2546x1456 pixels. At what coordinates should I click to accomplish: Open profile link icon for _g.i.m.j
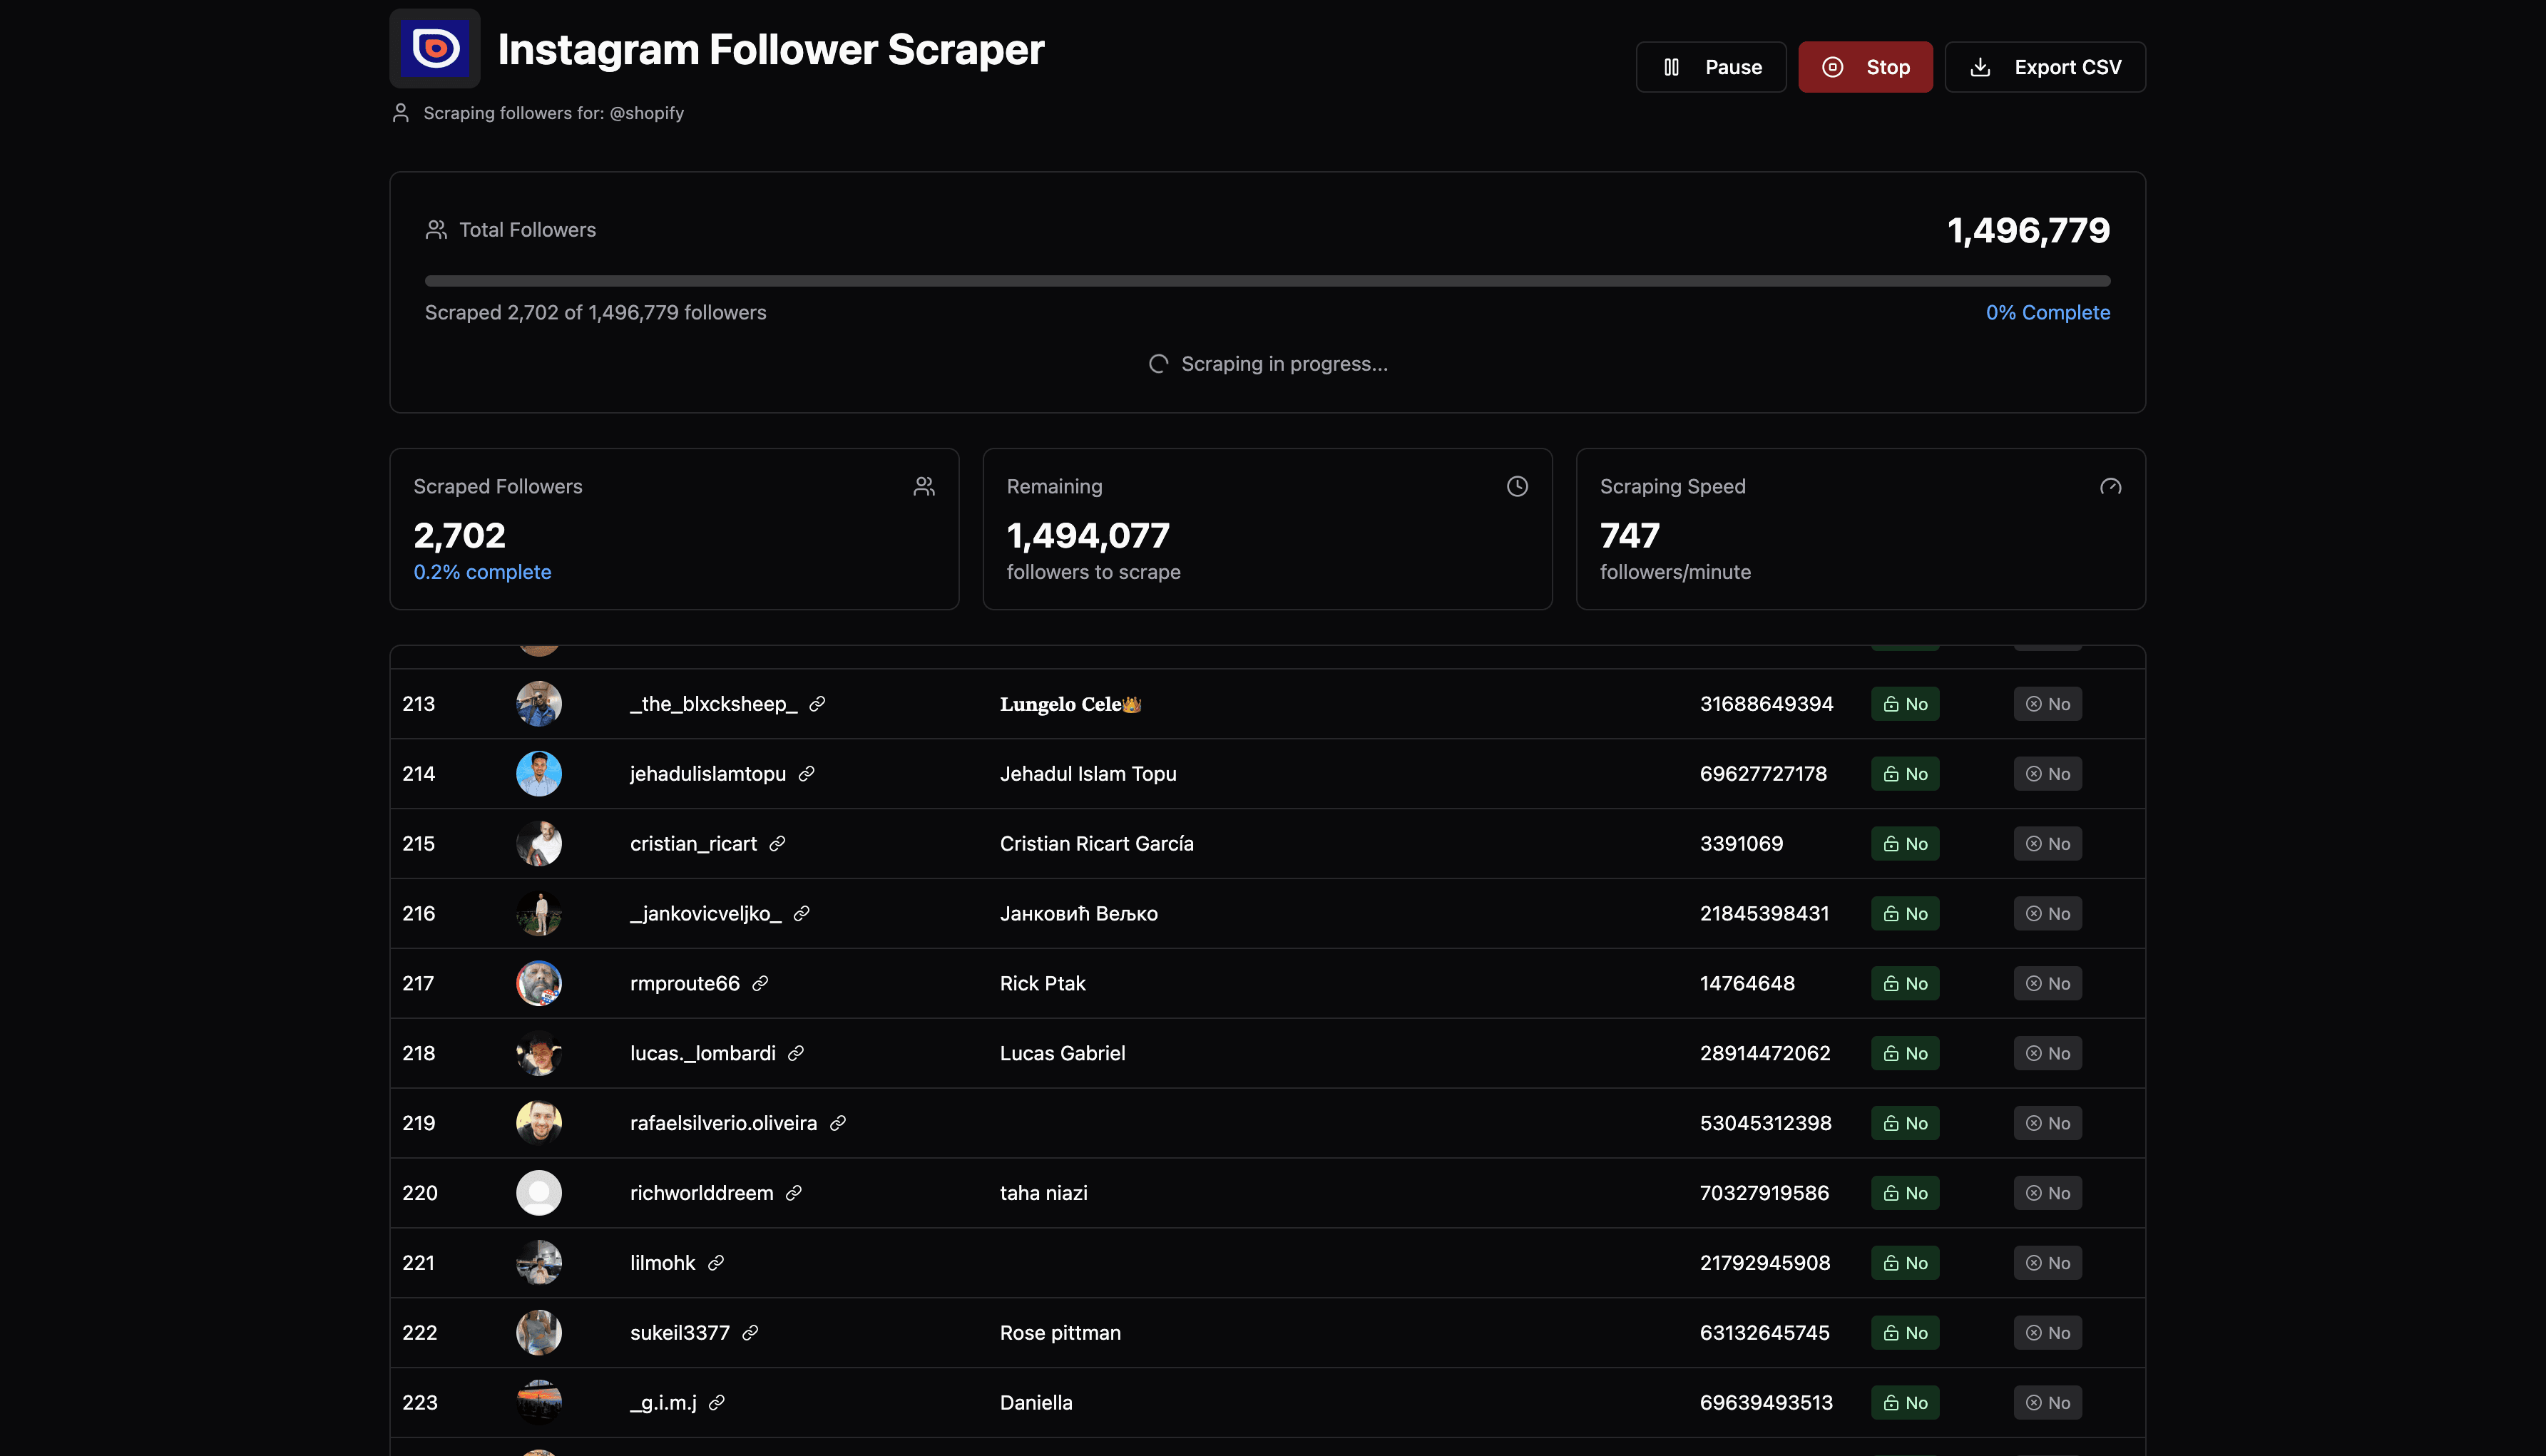(x=717, y=1403)
